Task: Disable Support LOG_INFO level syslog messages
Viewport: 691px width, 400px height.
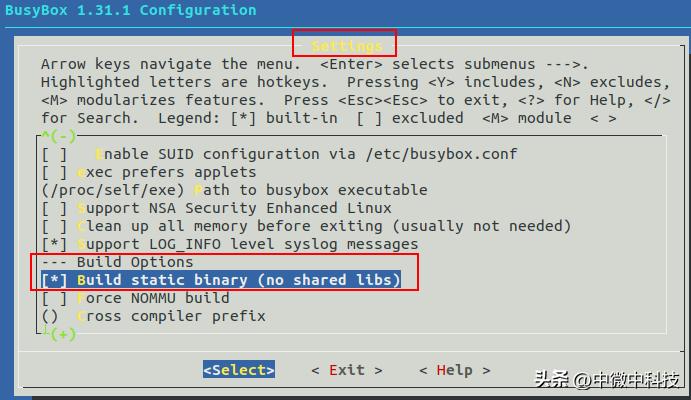Action: click(230, 244)
